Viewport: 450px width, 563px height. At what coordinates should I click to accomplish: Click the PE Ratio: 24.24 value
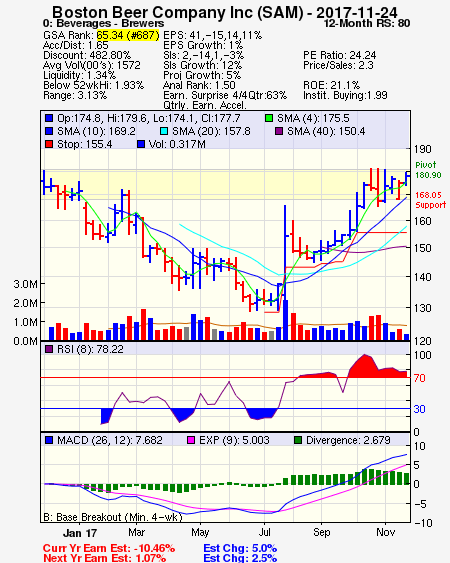340,55
